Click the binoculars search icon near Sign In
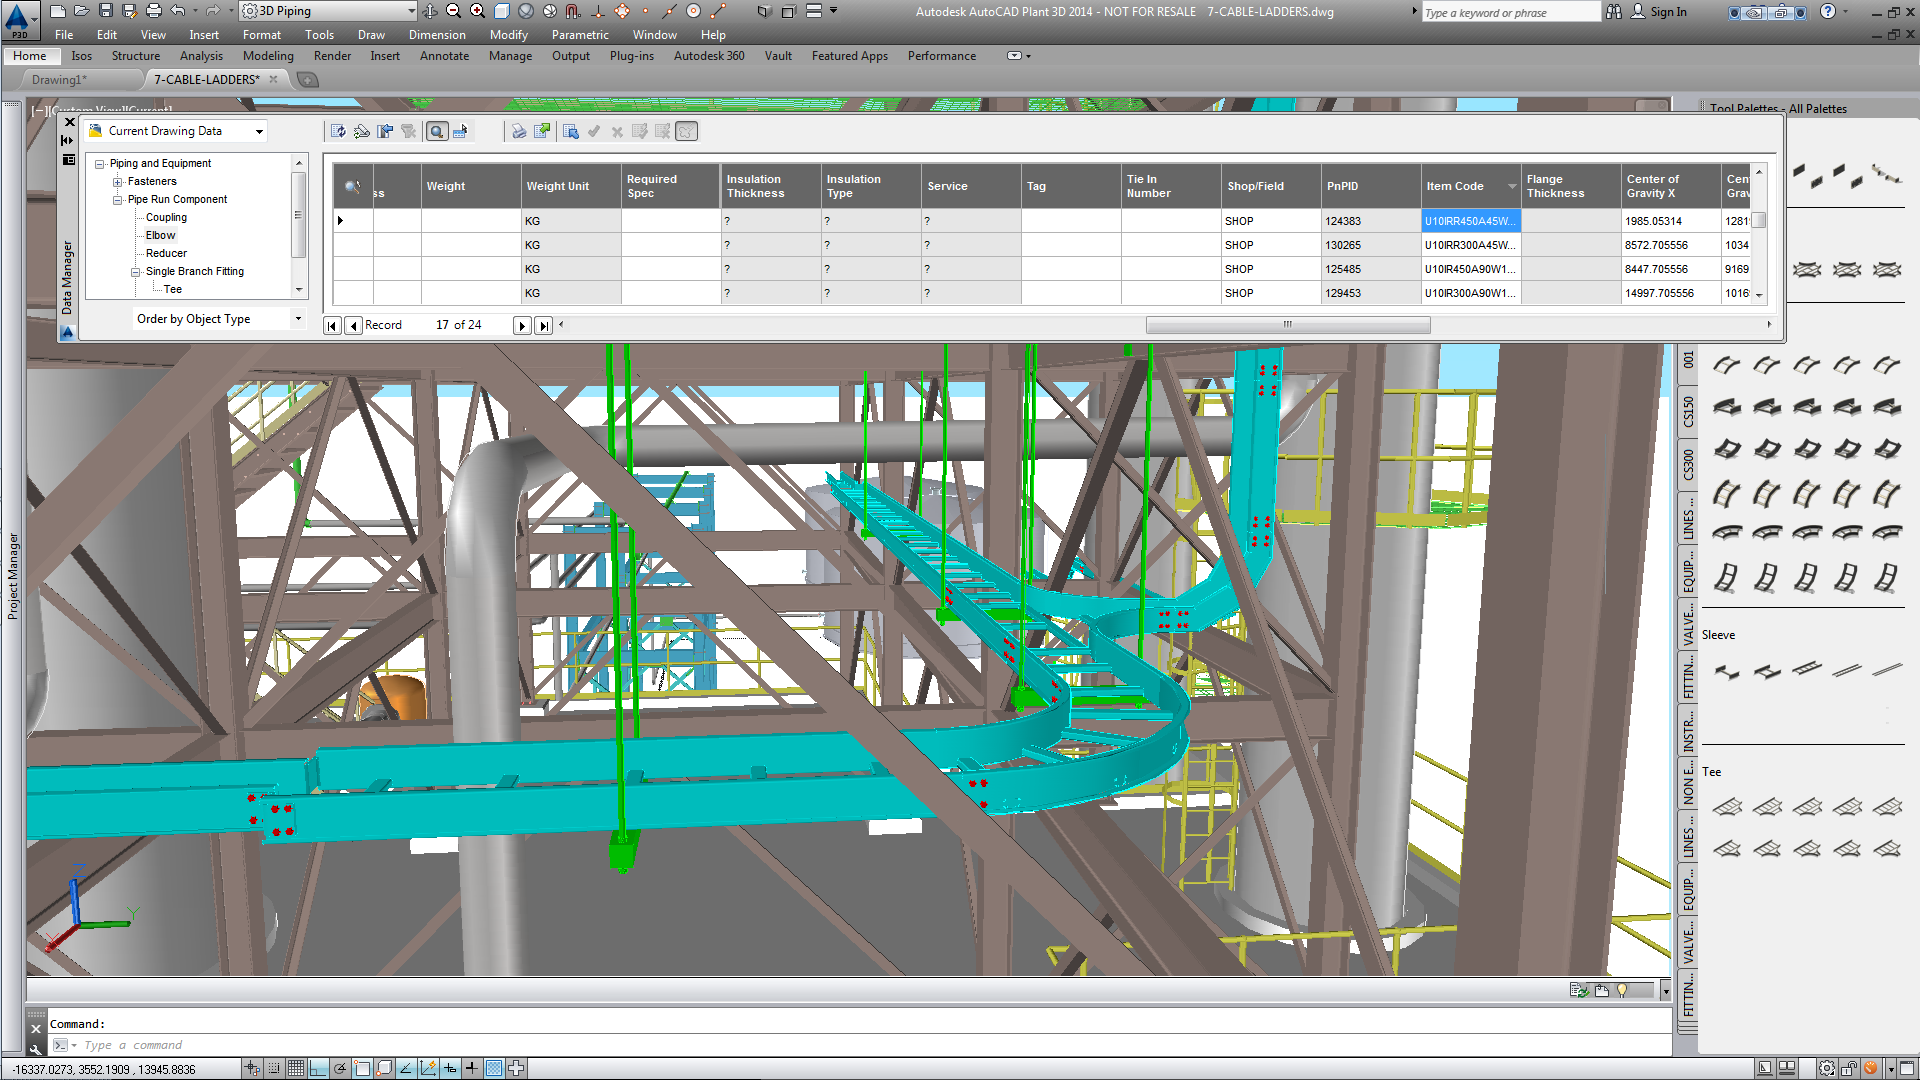1920x1080 pixels. (x=1614, y=12)
